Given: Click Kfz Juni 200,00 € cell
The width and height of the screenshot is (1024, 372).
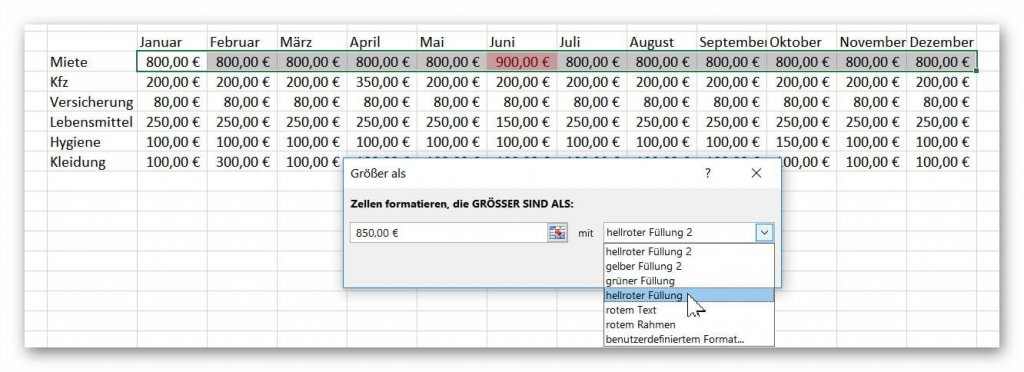Looking at the screenshot, I should click(x=522, y=82).
